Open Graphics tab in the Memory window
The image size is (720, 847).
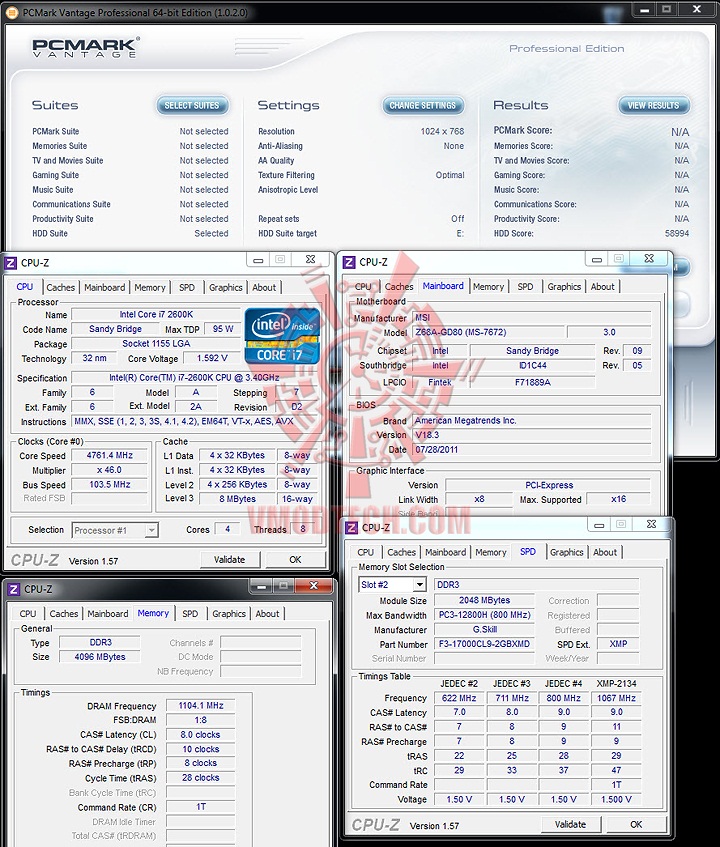(229, 614)
